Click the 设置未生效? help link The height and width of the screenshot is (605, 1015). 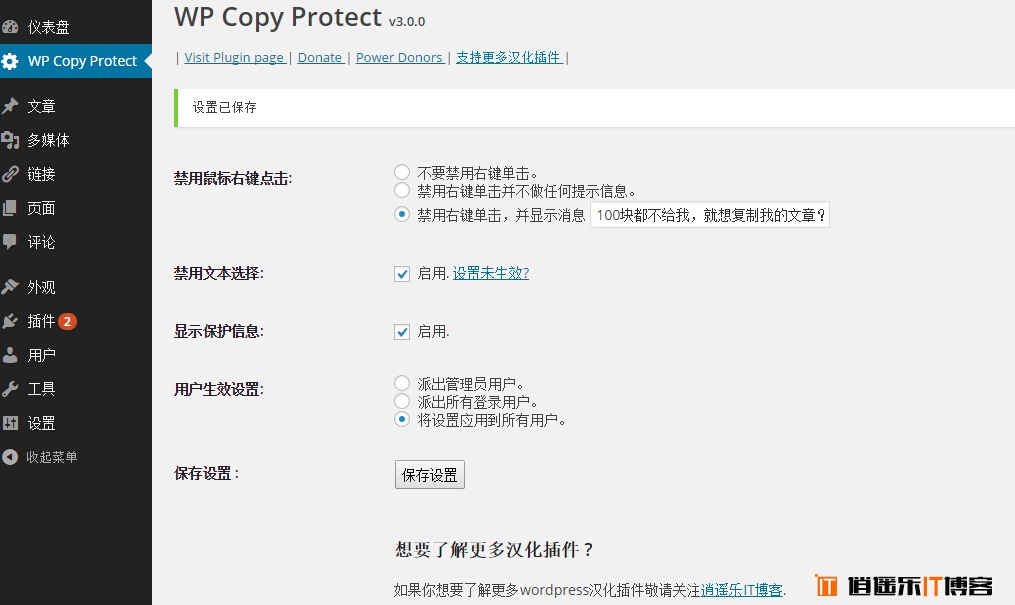(x=491, y=273)
